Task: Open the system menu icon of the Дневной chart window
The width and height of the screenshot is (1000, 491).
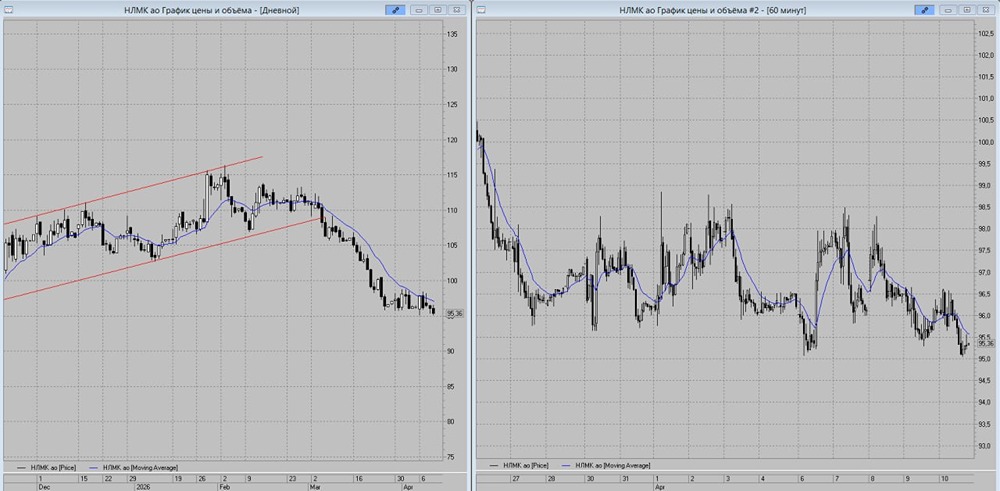Action: click(x=8, y=10)
